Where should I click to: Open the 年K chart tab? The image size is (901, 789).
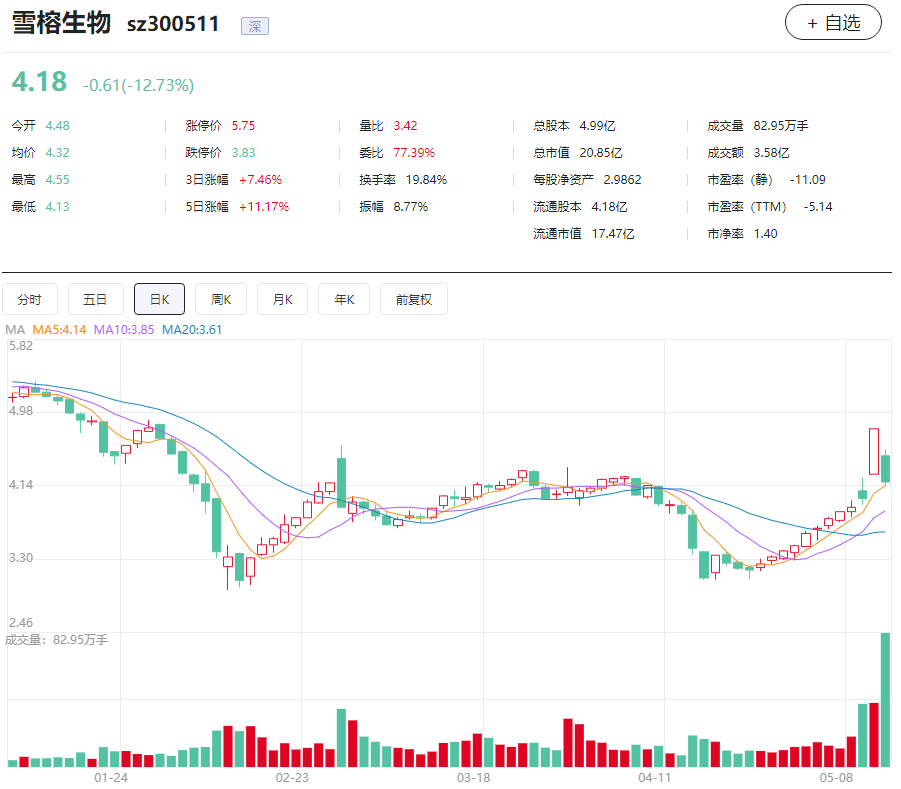[344, 299]
